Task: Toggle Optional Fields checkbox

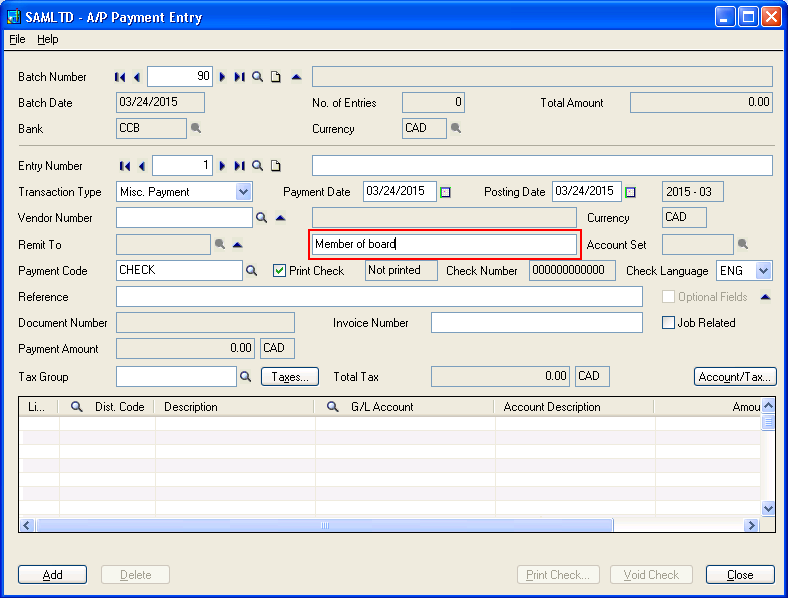Action: (668, 297)
